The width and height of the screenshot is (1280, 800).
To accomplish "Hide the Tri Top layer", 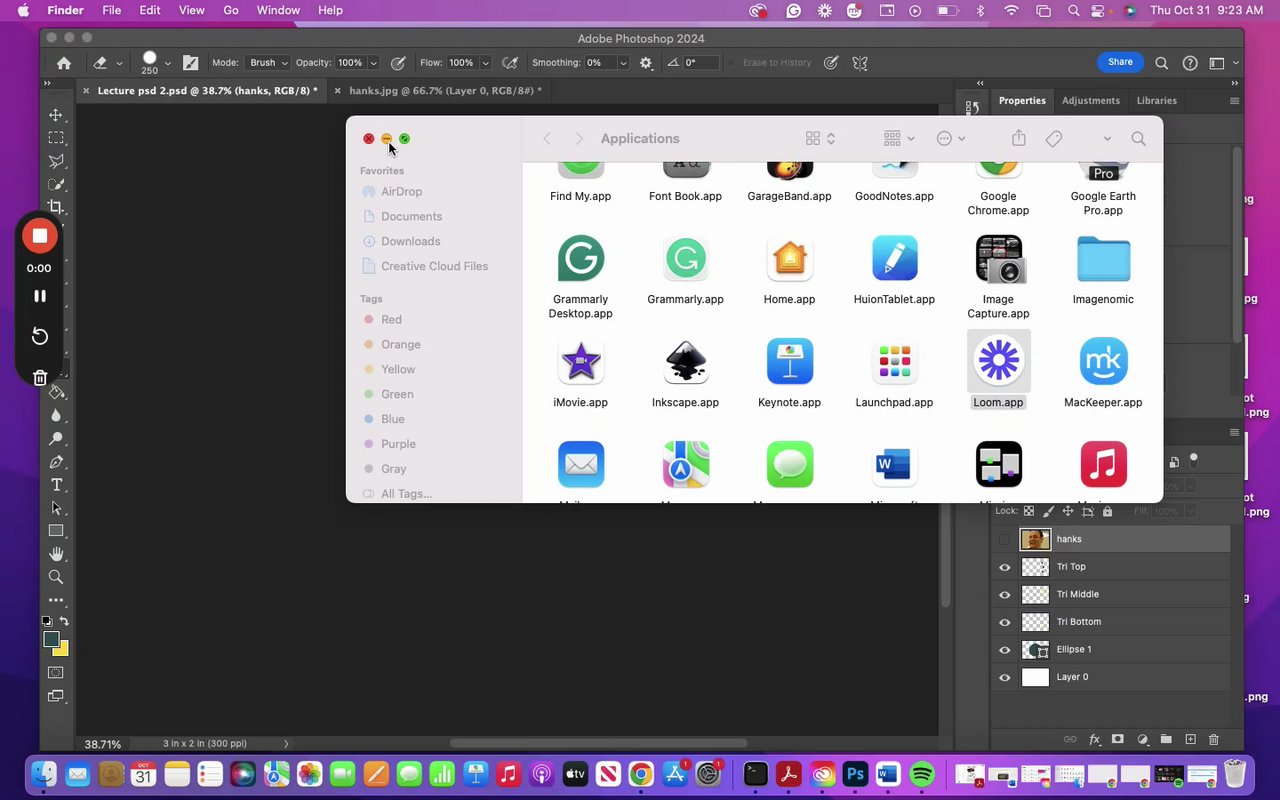I will [1004, 567].
